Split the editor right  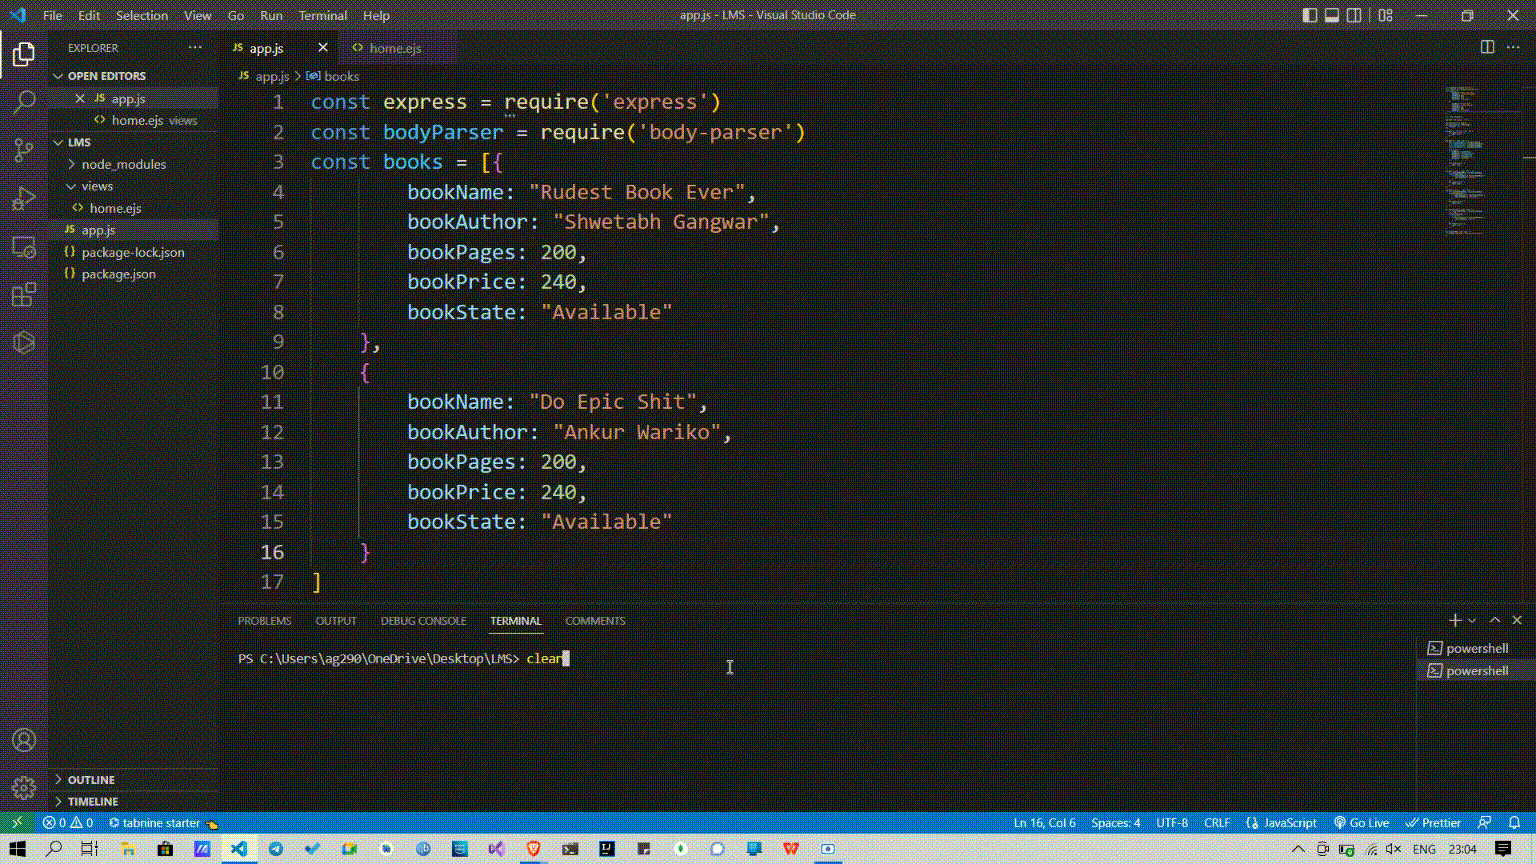point(1487,47)
